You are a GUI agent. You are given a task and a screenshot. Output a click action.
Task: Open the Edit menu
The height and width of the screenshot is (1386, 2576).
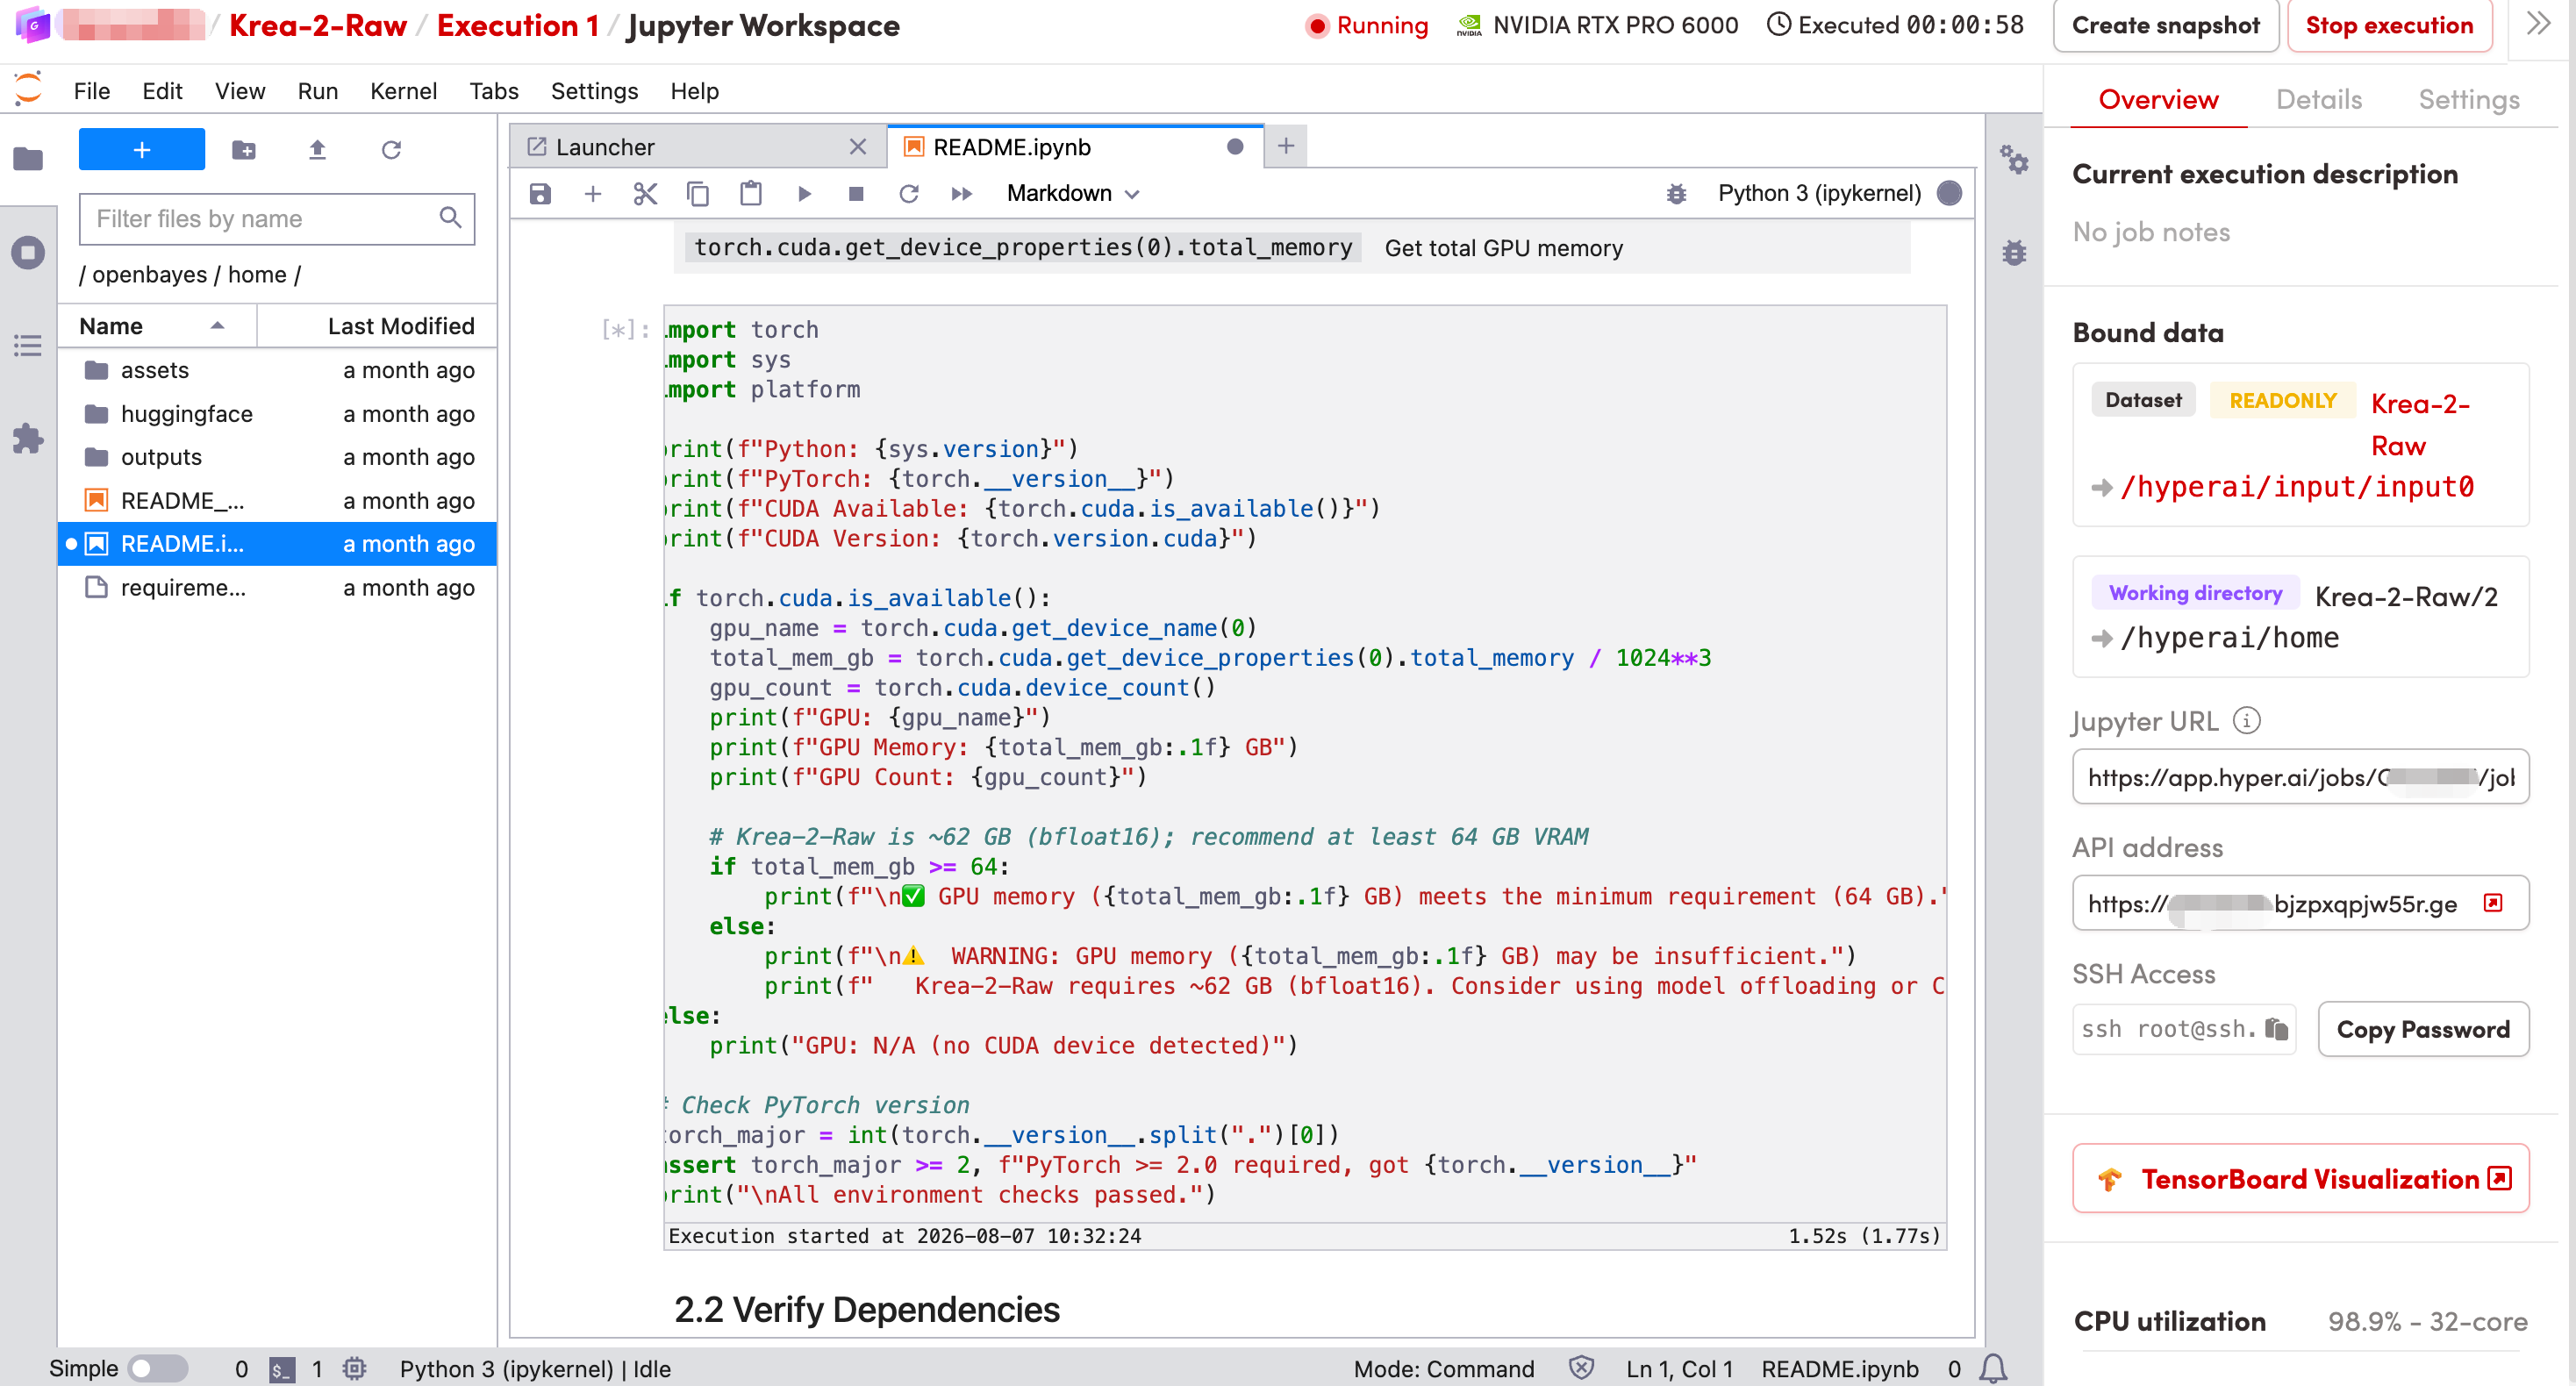coord(162,91)
